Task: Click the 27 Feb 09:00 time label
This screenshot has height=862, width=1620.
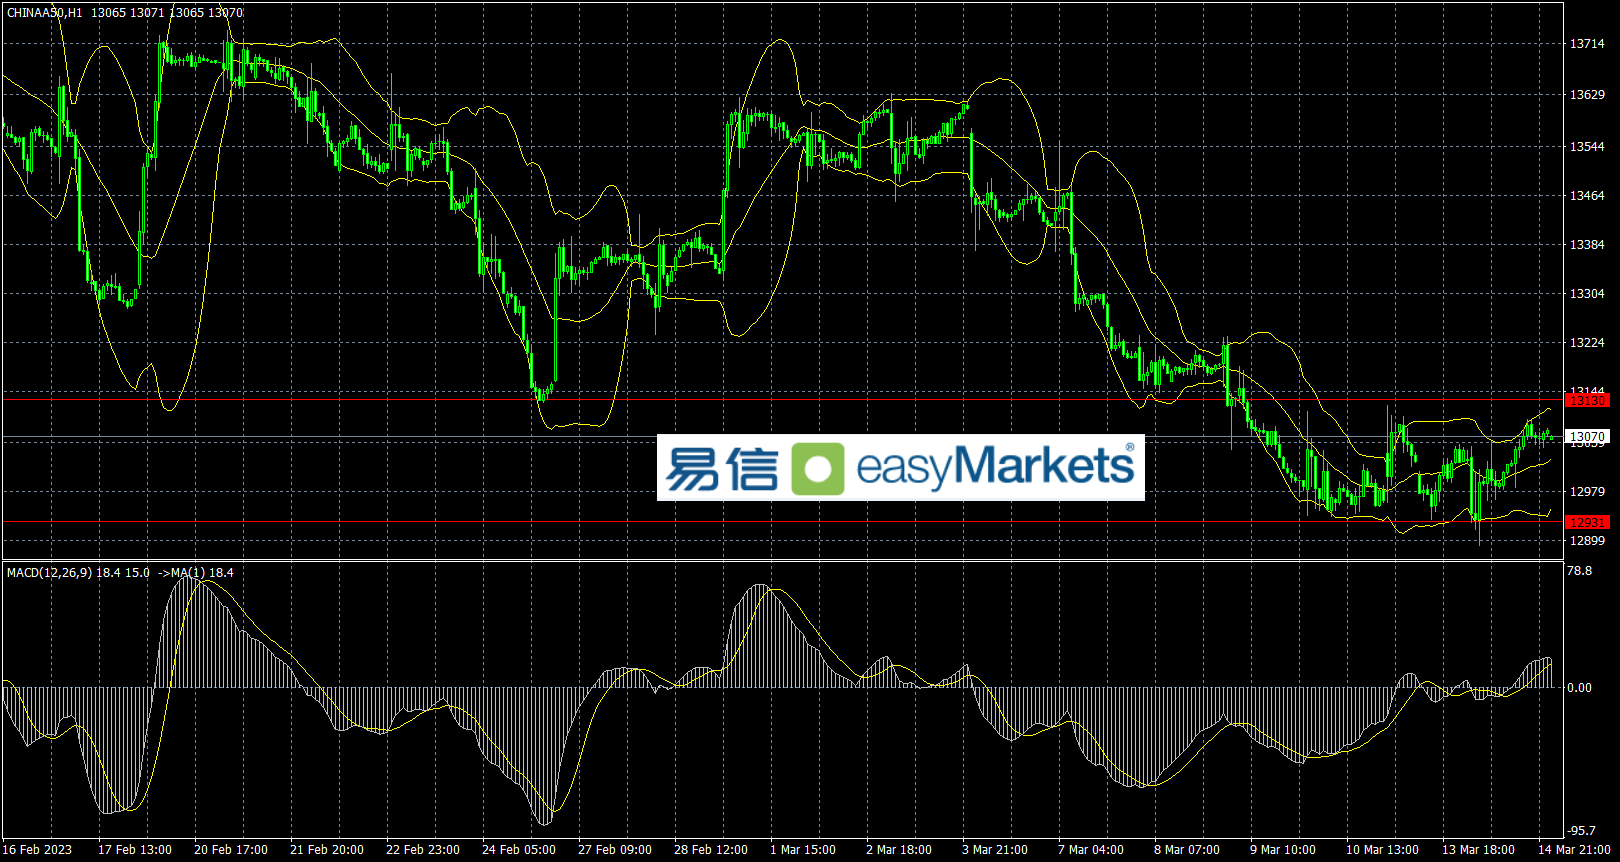Action: (615, 850)
